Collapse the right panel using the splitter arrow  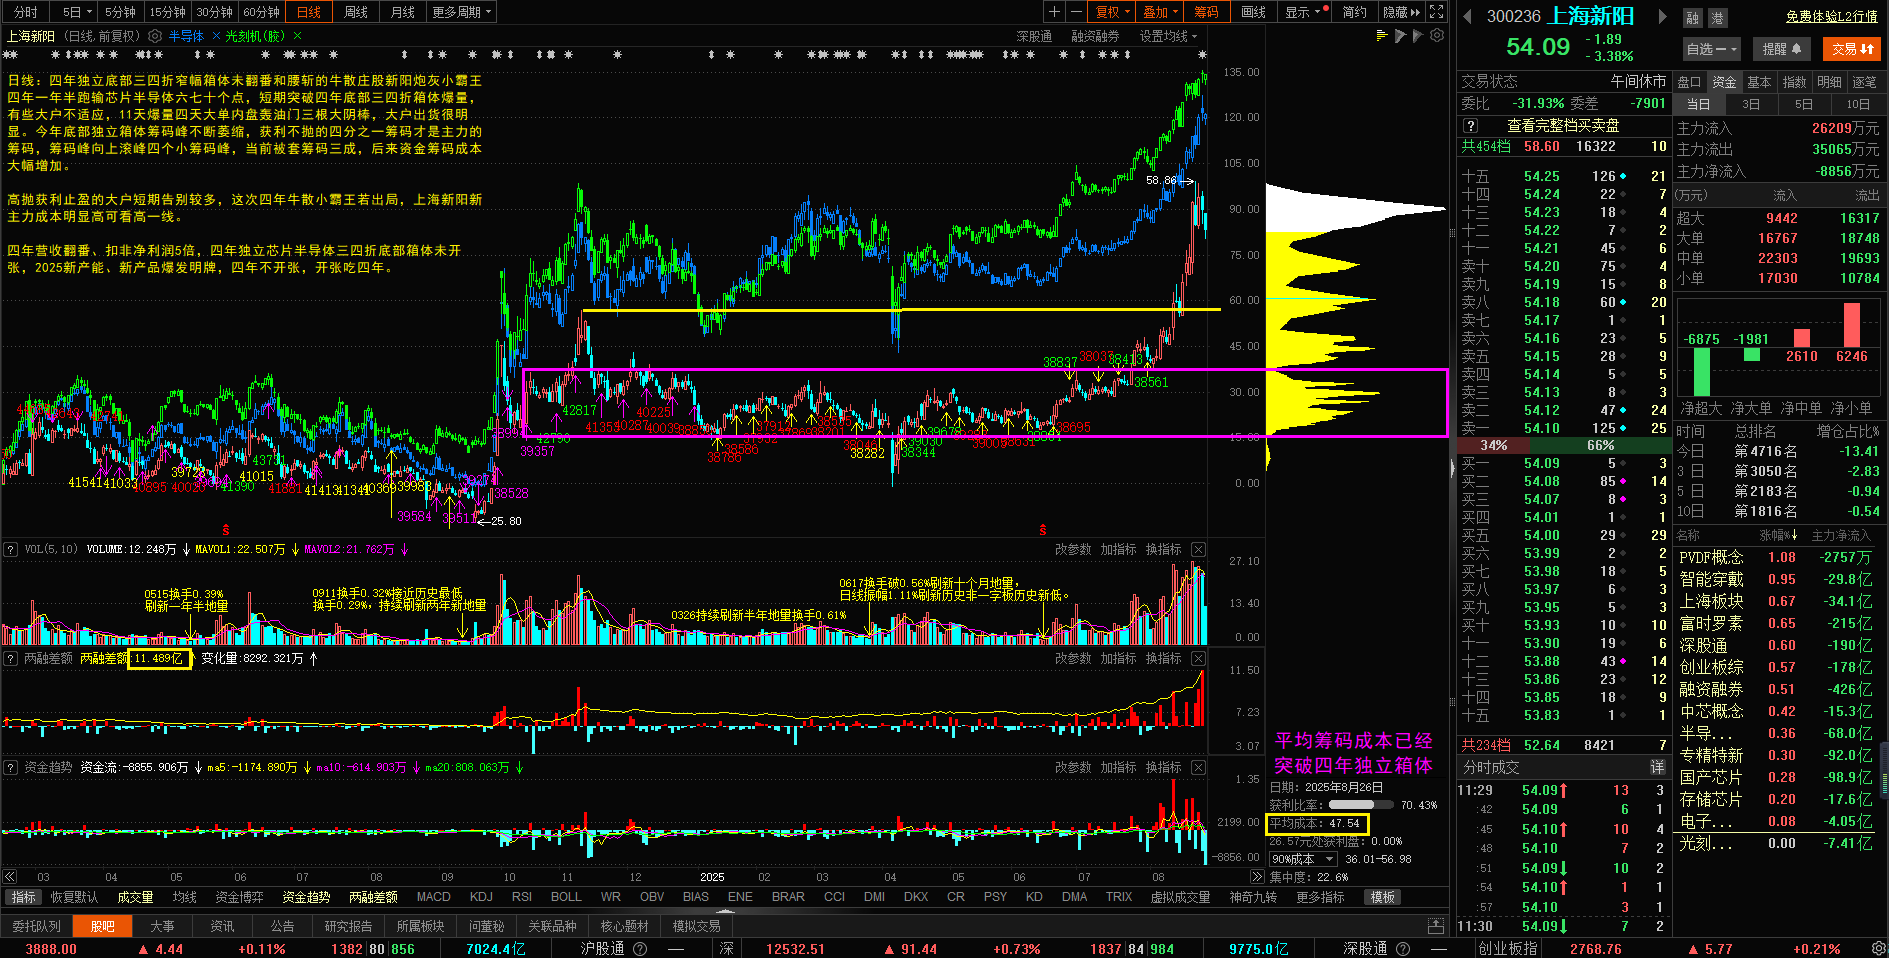click(x=1452, y=468)
